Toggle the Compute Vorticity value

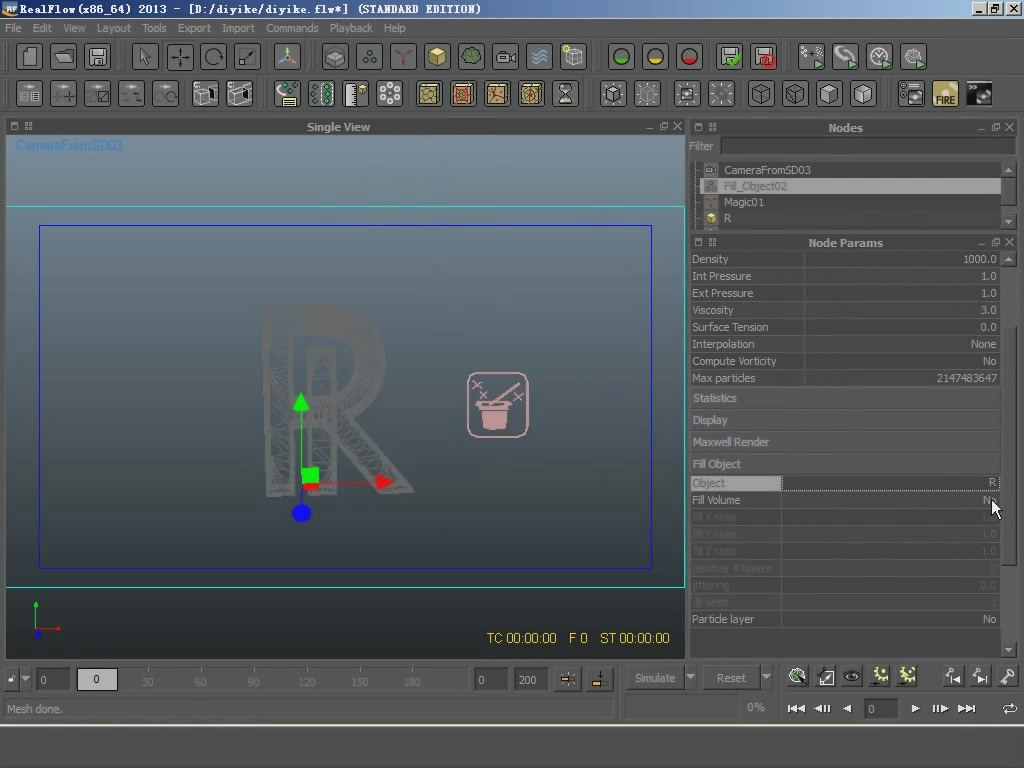point(901,361)
